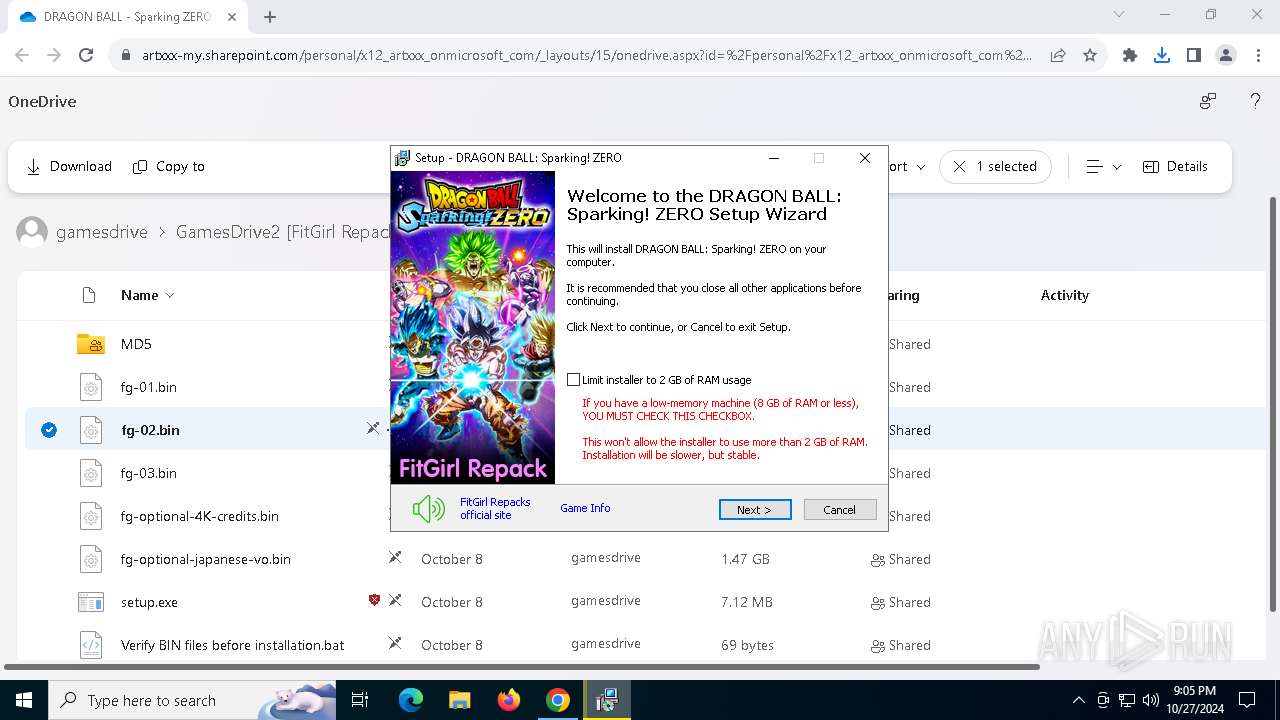The image size is (1280, 720).
Task: Open Chrome profile avatar
Action: (1226, 55)
